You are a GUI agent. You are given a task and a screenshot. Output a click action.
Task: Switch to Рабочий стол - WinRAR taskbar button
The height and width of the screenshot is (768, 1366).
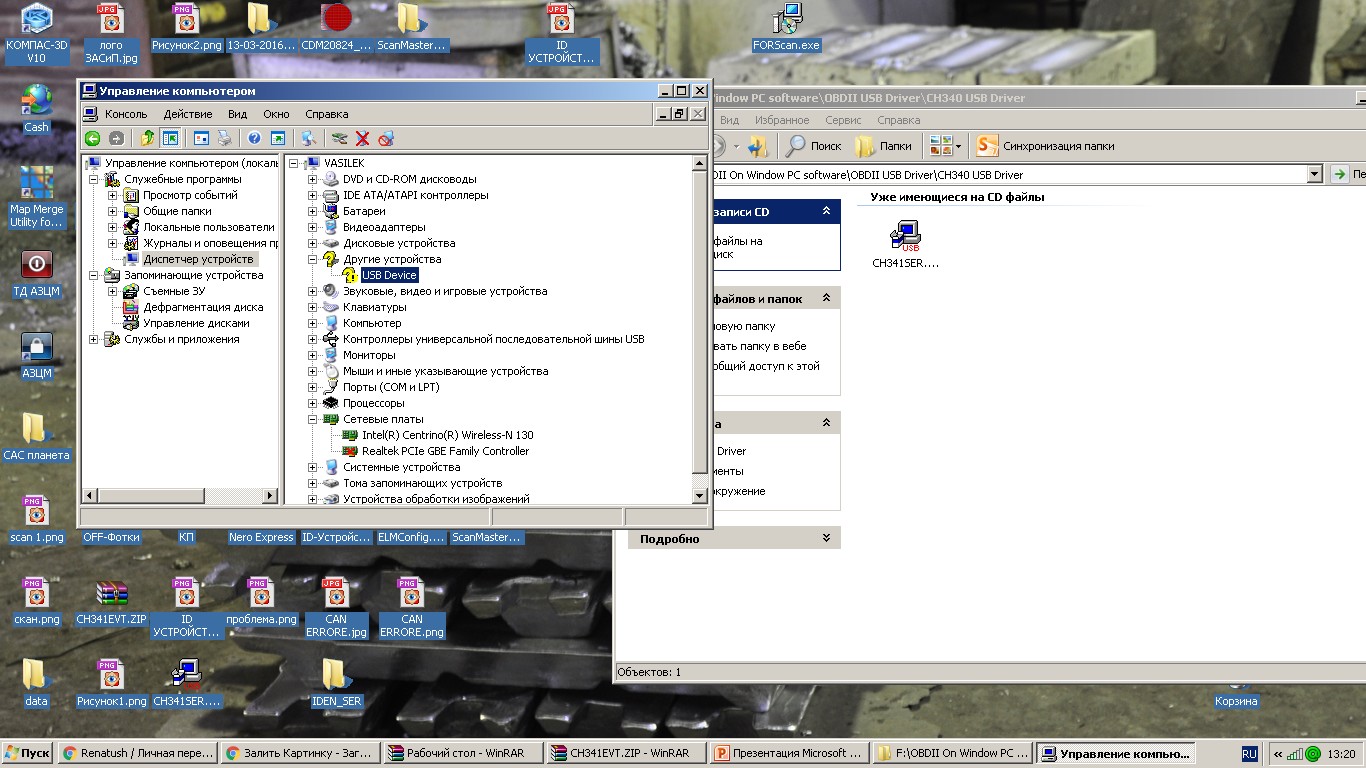(x=464, y=753)
